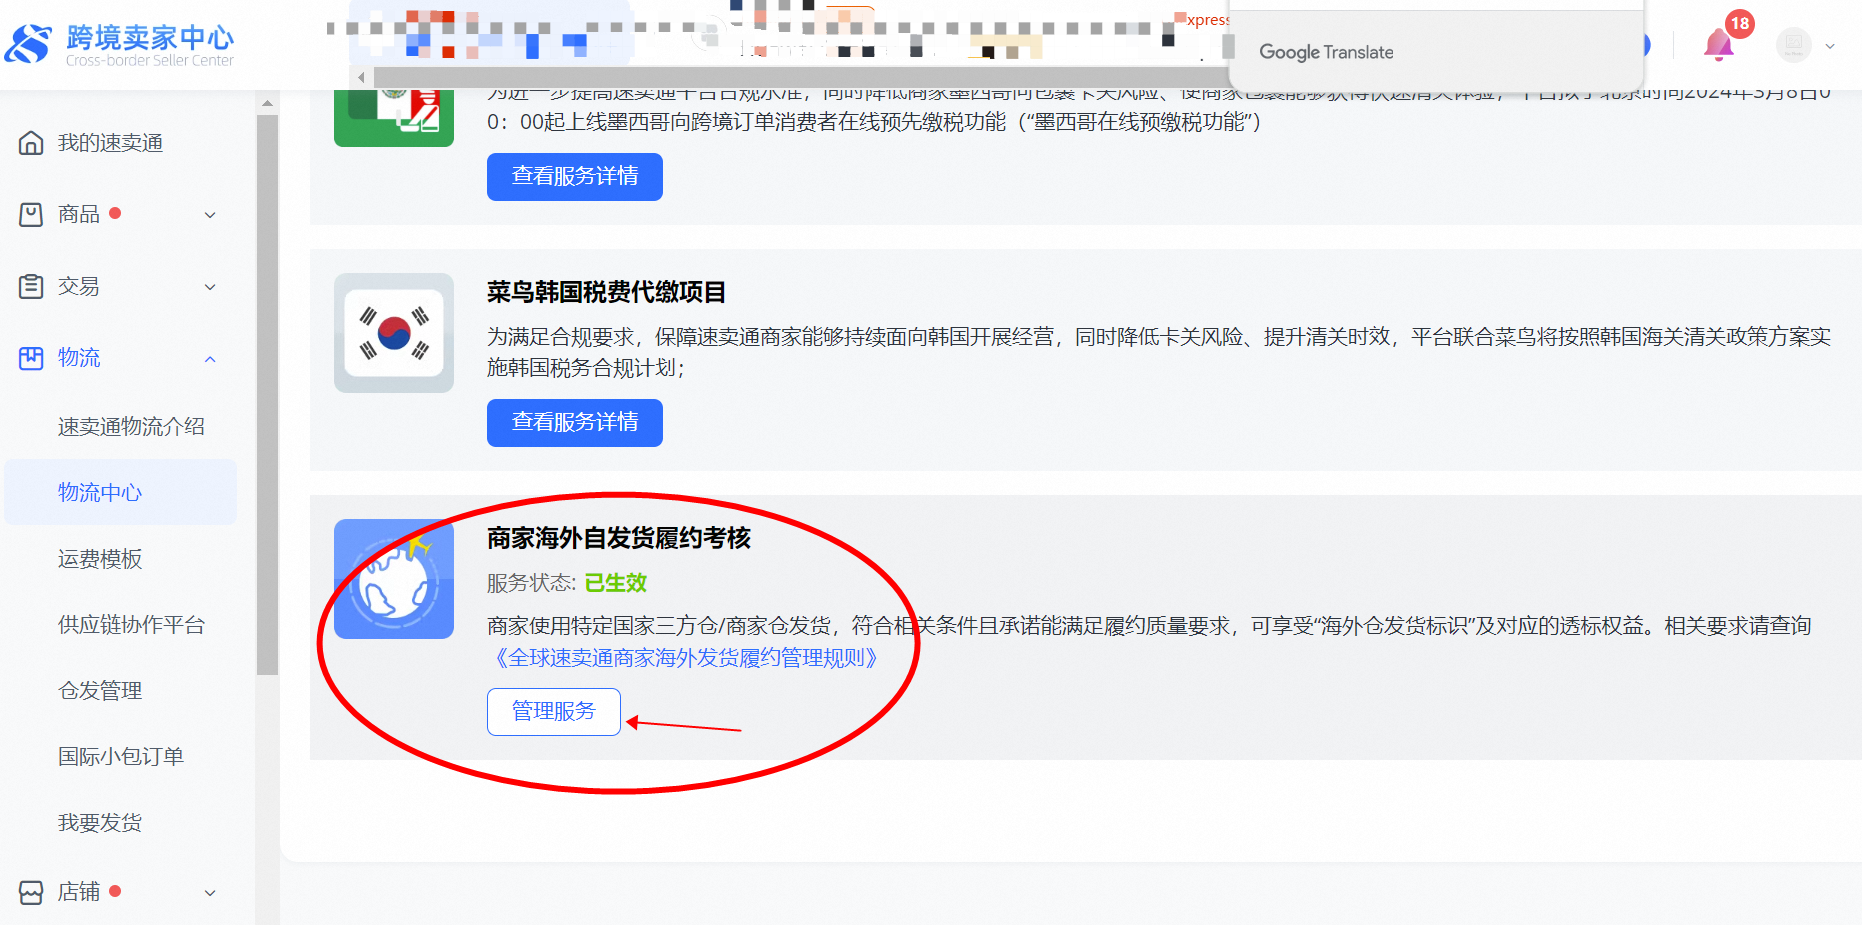Open 供应链协作平台 submenu item

click(x=131, y=625)
